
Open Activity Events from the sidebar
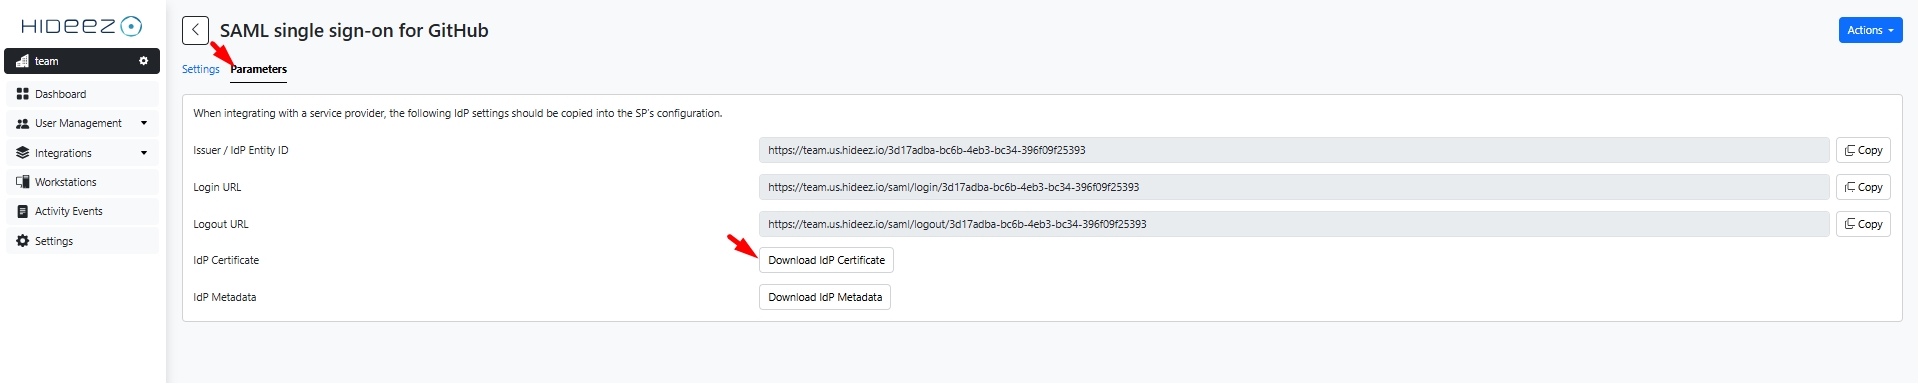(x=83, y=211)
